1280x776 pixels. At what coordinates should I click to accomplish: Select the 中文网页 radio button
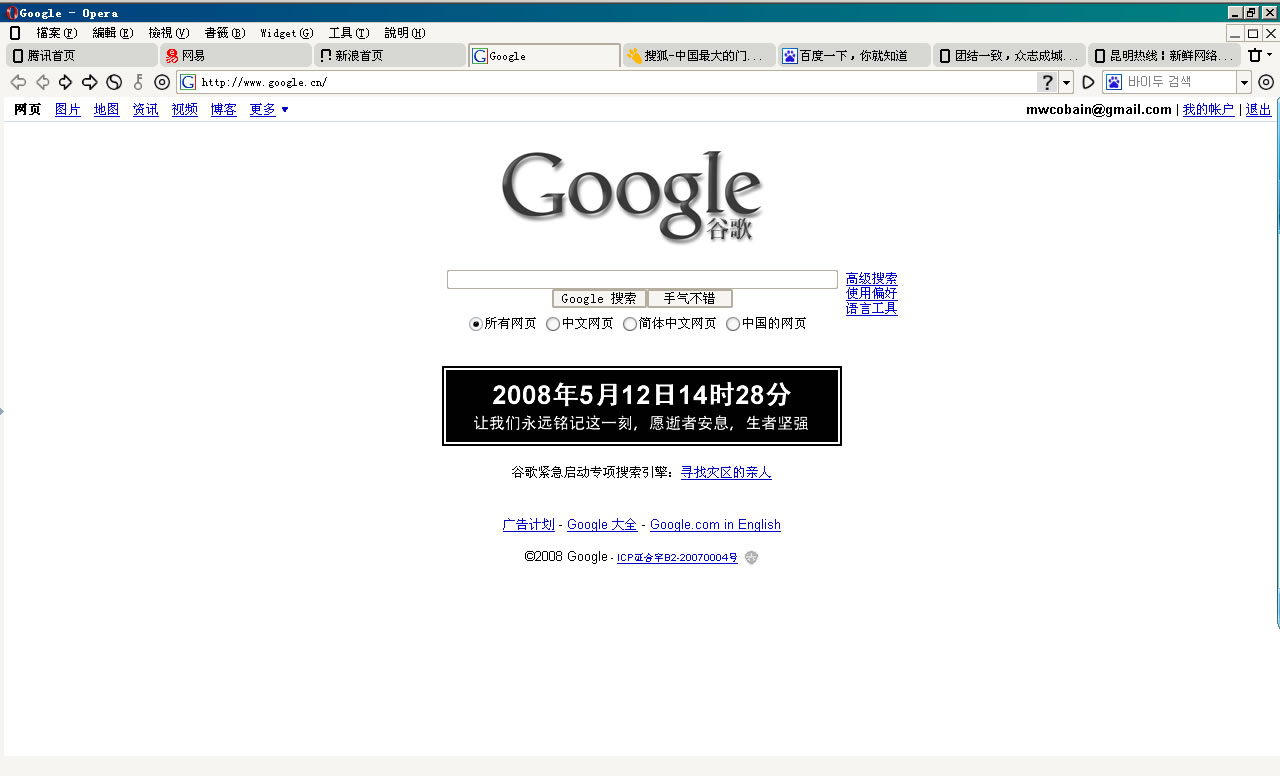tap(553, 324)
